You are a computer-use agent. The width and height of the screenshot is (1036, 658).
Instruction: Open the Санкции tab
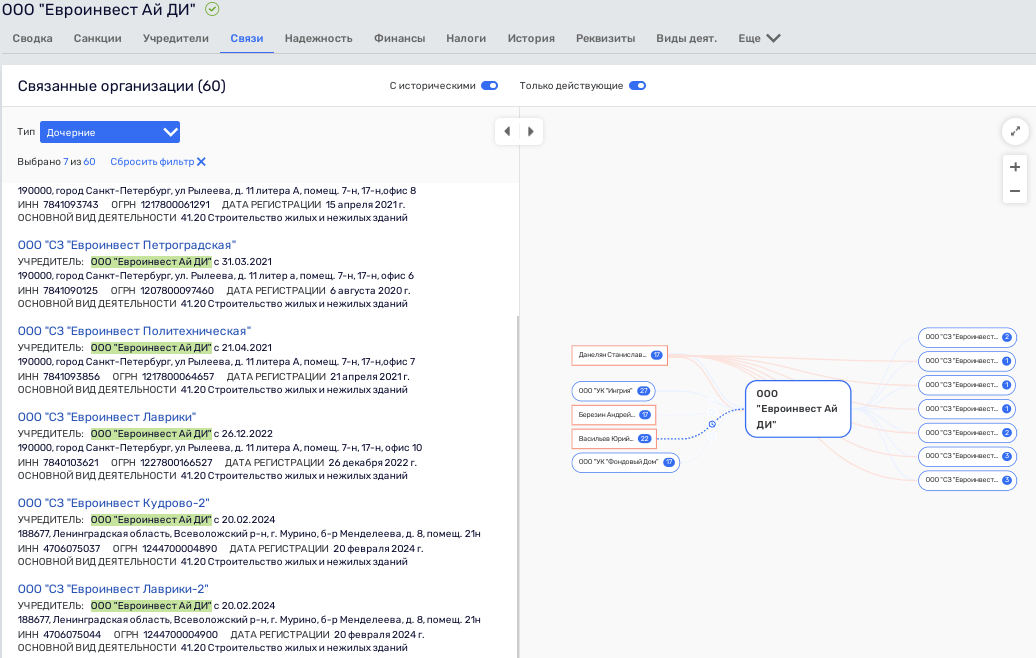tap(98, 38)
